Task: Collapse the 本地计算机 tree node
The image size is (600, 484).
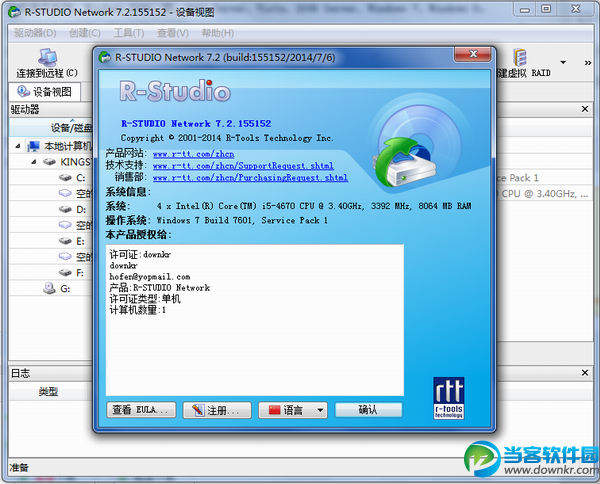Action: pyautogui.click(x=18, y=146)
